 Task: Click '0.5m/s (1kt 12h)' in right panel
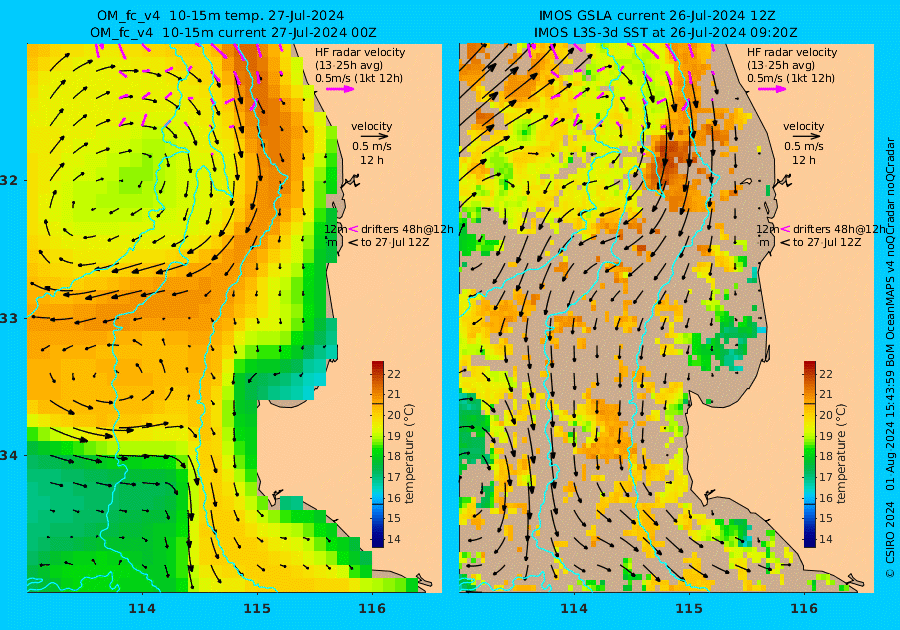click(x=791, y=79)
